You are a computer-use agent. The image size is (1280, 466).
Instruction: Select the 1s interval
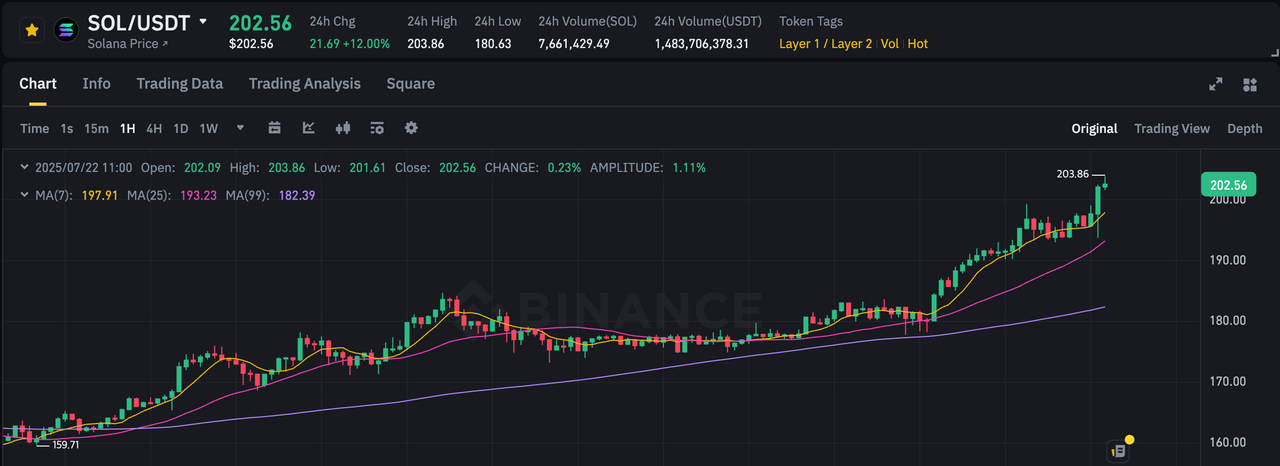pyautogui.click(x=67, y=128)
